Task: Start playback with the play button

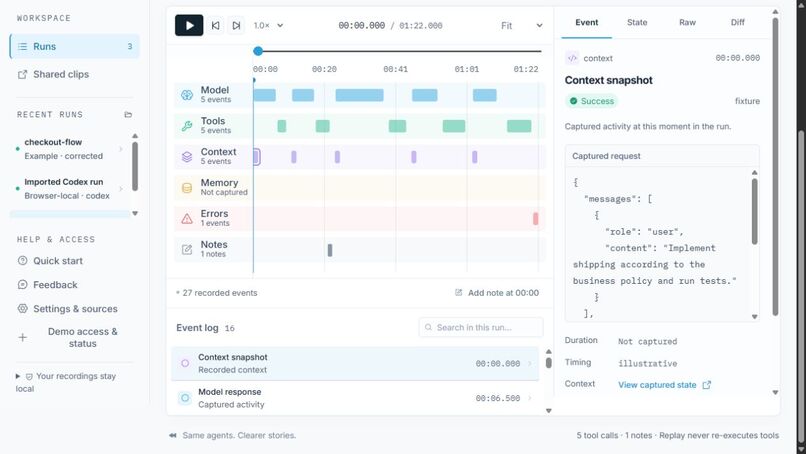Action: (189, 25)
